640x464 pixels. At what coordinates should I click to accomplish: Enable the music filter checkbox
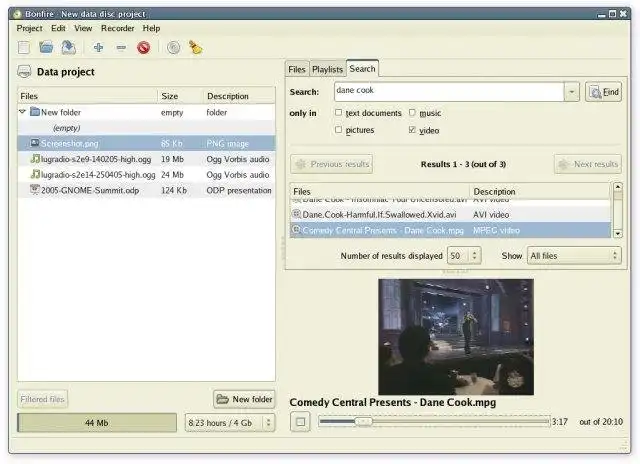point(412,112)
